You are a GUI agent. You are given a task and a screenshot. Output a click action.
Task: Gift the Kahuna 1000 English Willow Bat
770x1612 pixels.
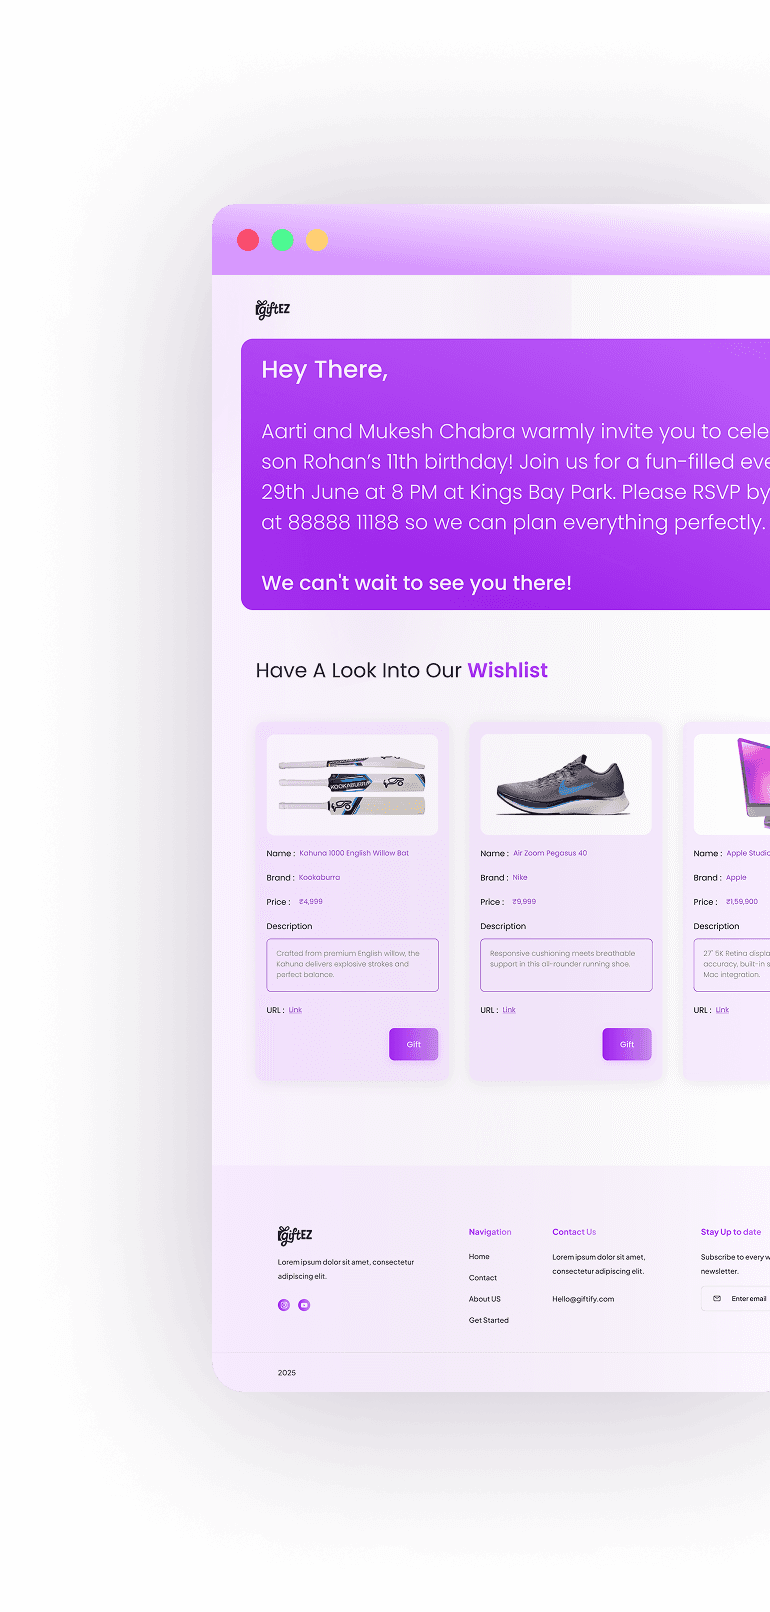(414, 1044)
